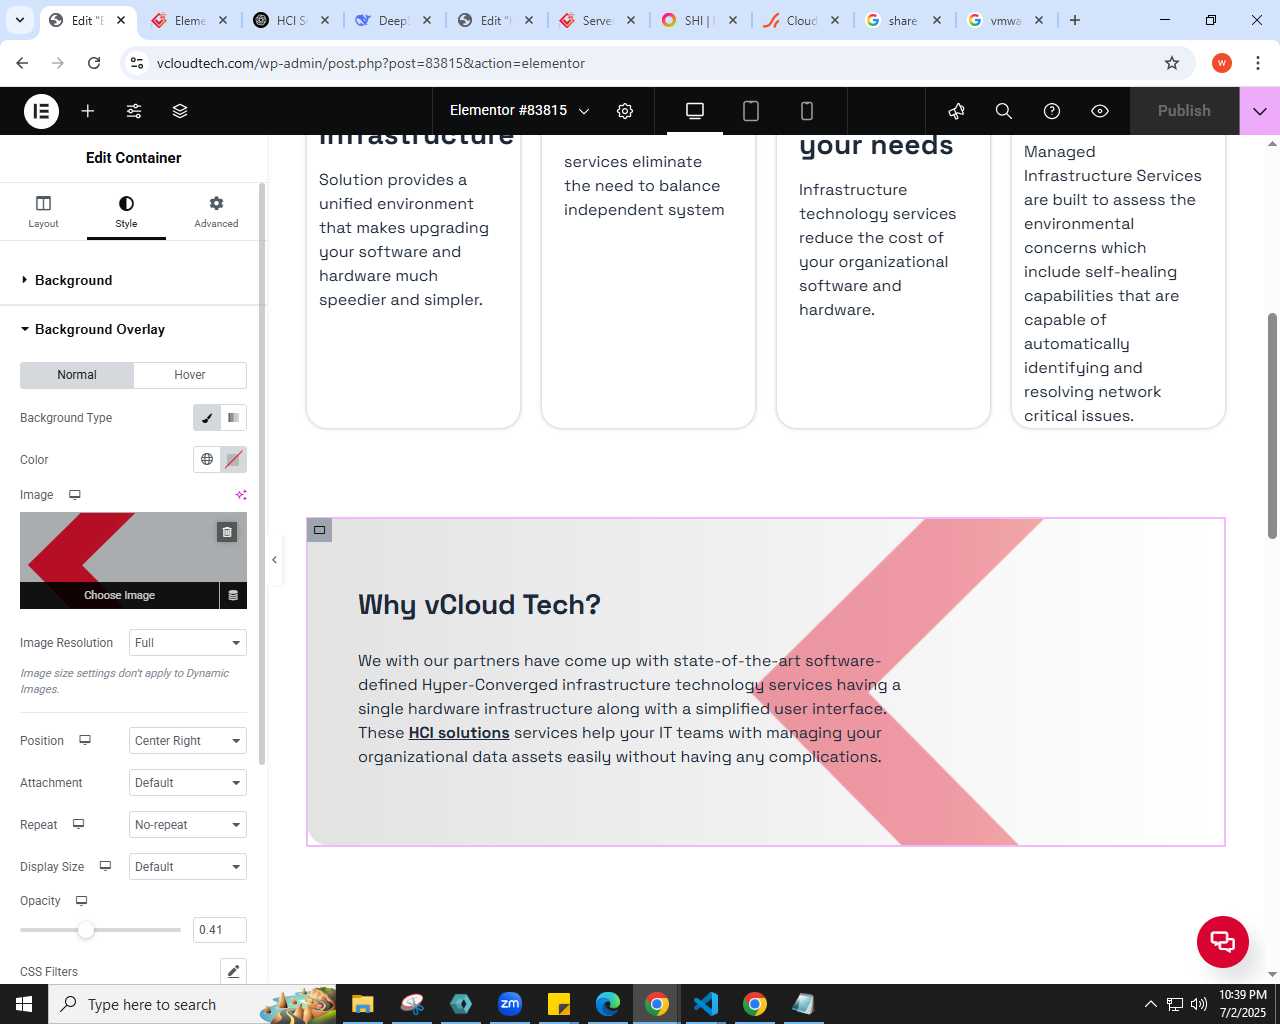Open Publish options arrow
1280x1024 pixels.
(1260, 111)
